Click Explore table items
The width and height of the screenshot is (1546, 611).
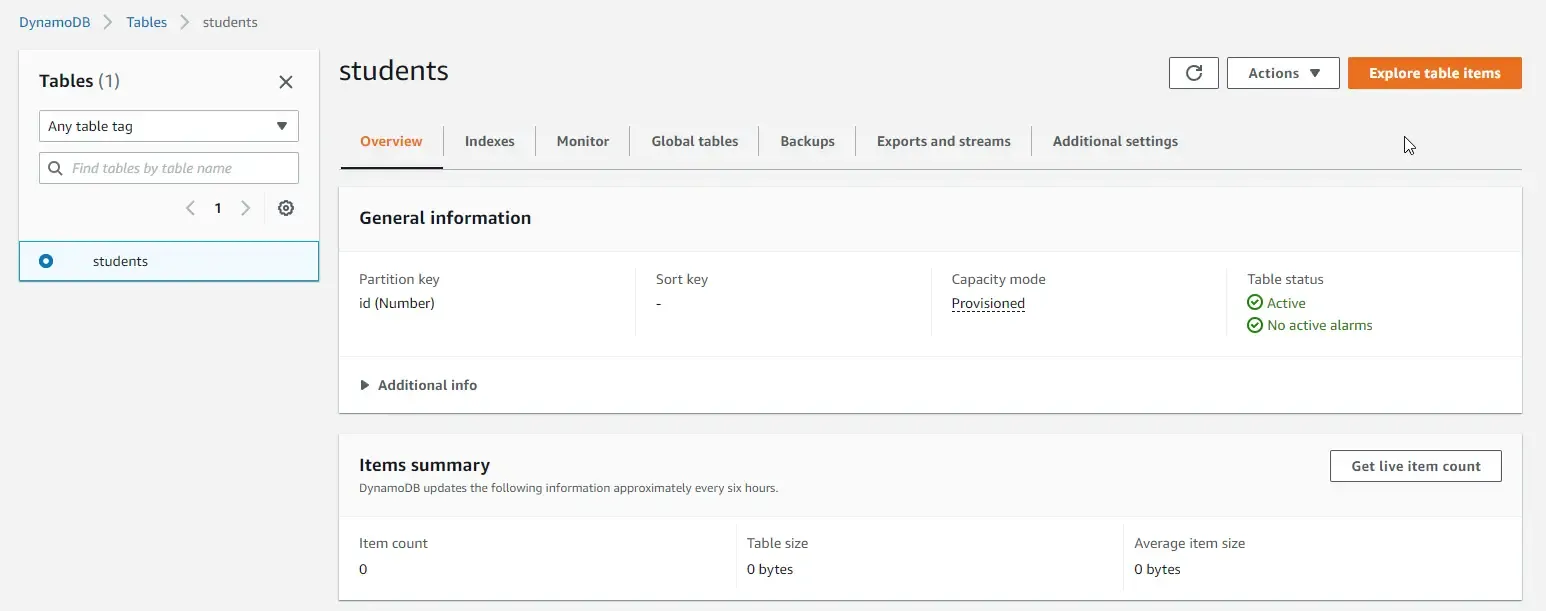pos(1435,72)
